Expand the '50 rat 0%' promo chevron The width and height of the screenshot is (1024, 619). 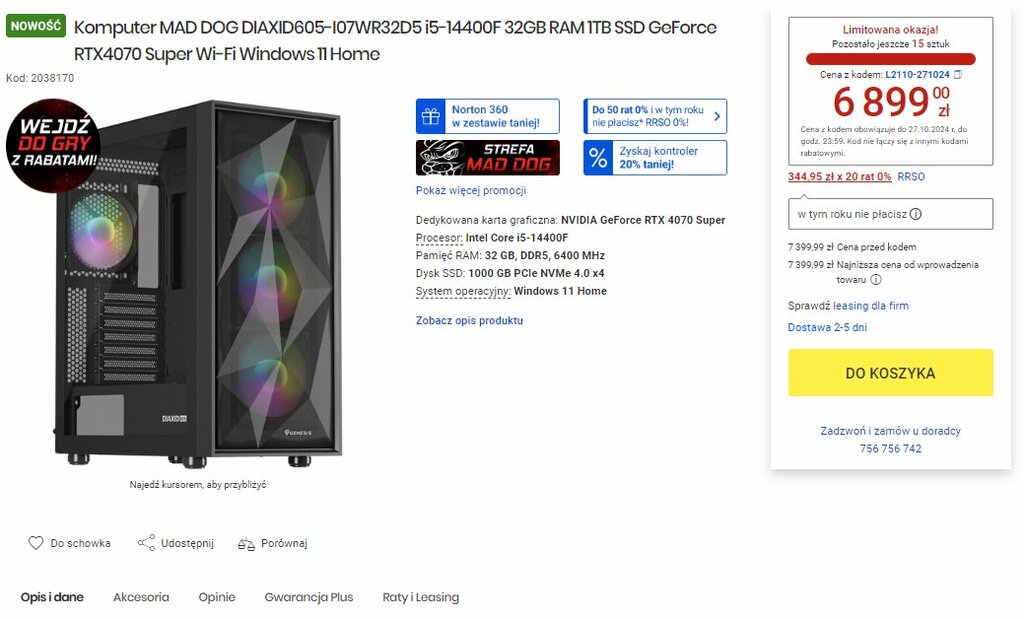tap(717, 116)
